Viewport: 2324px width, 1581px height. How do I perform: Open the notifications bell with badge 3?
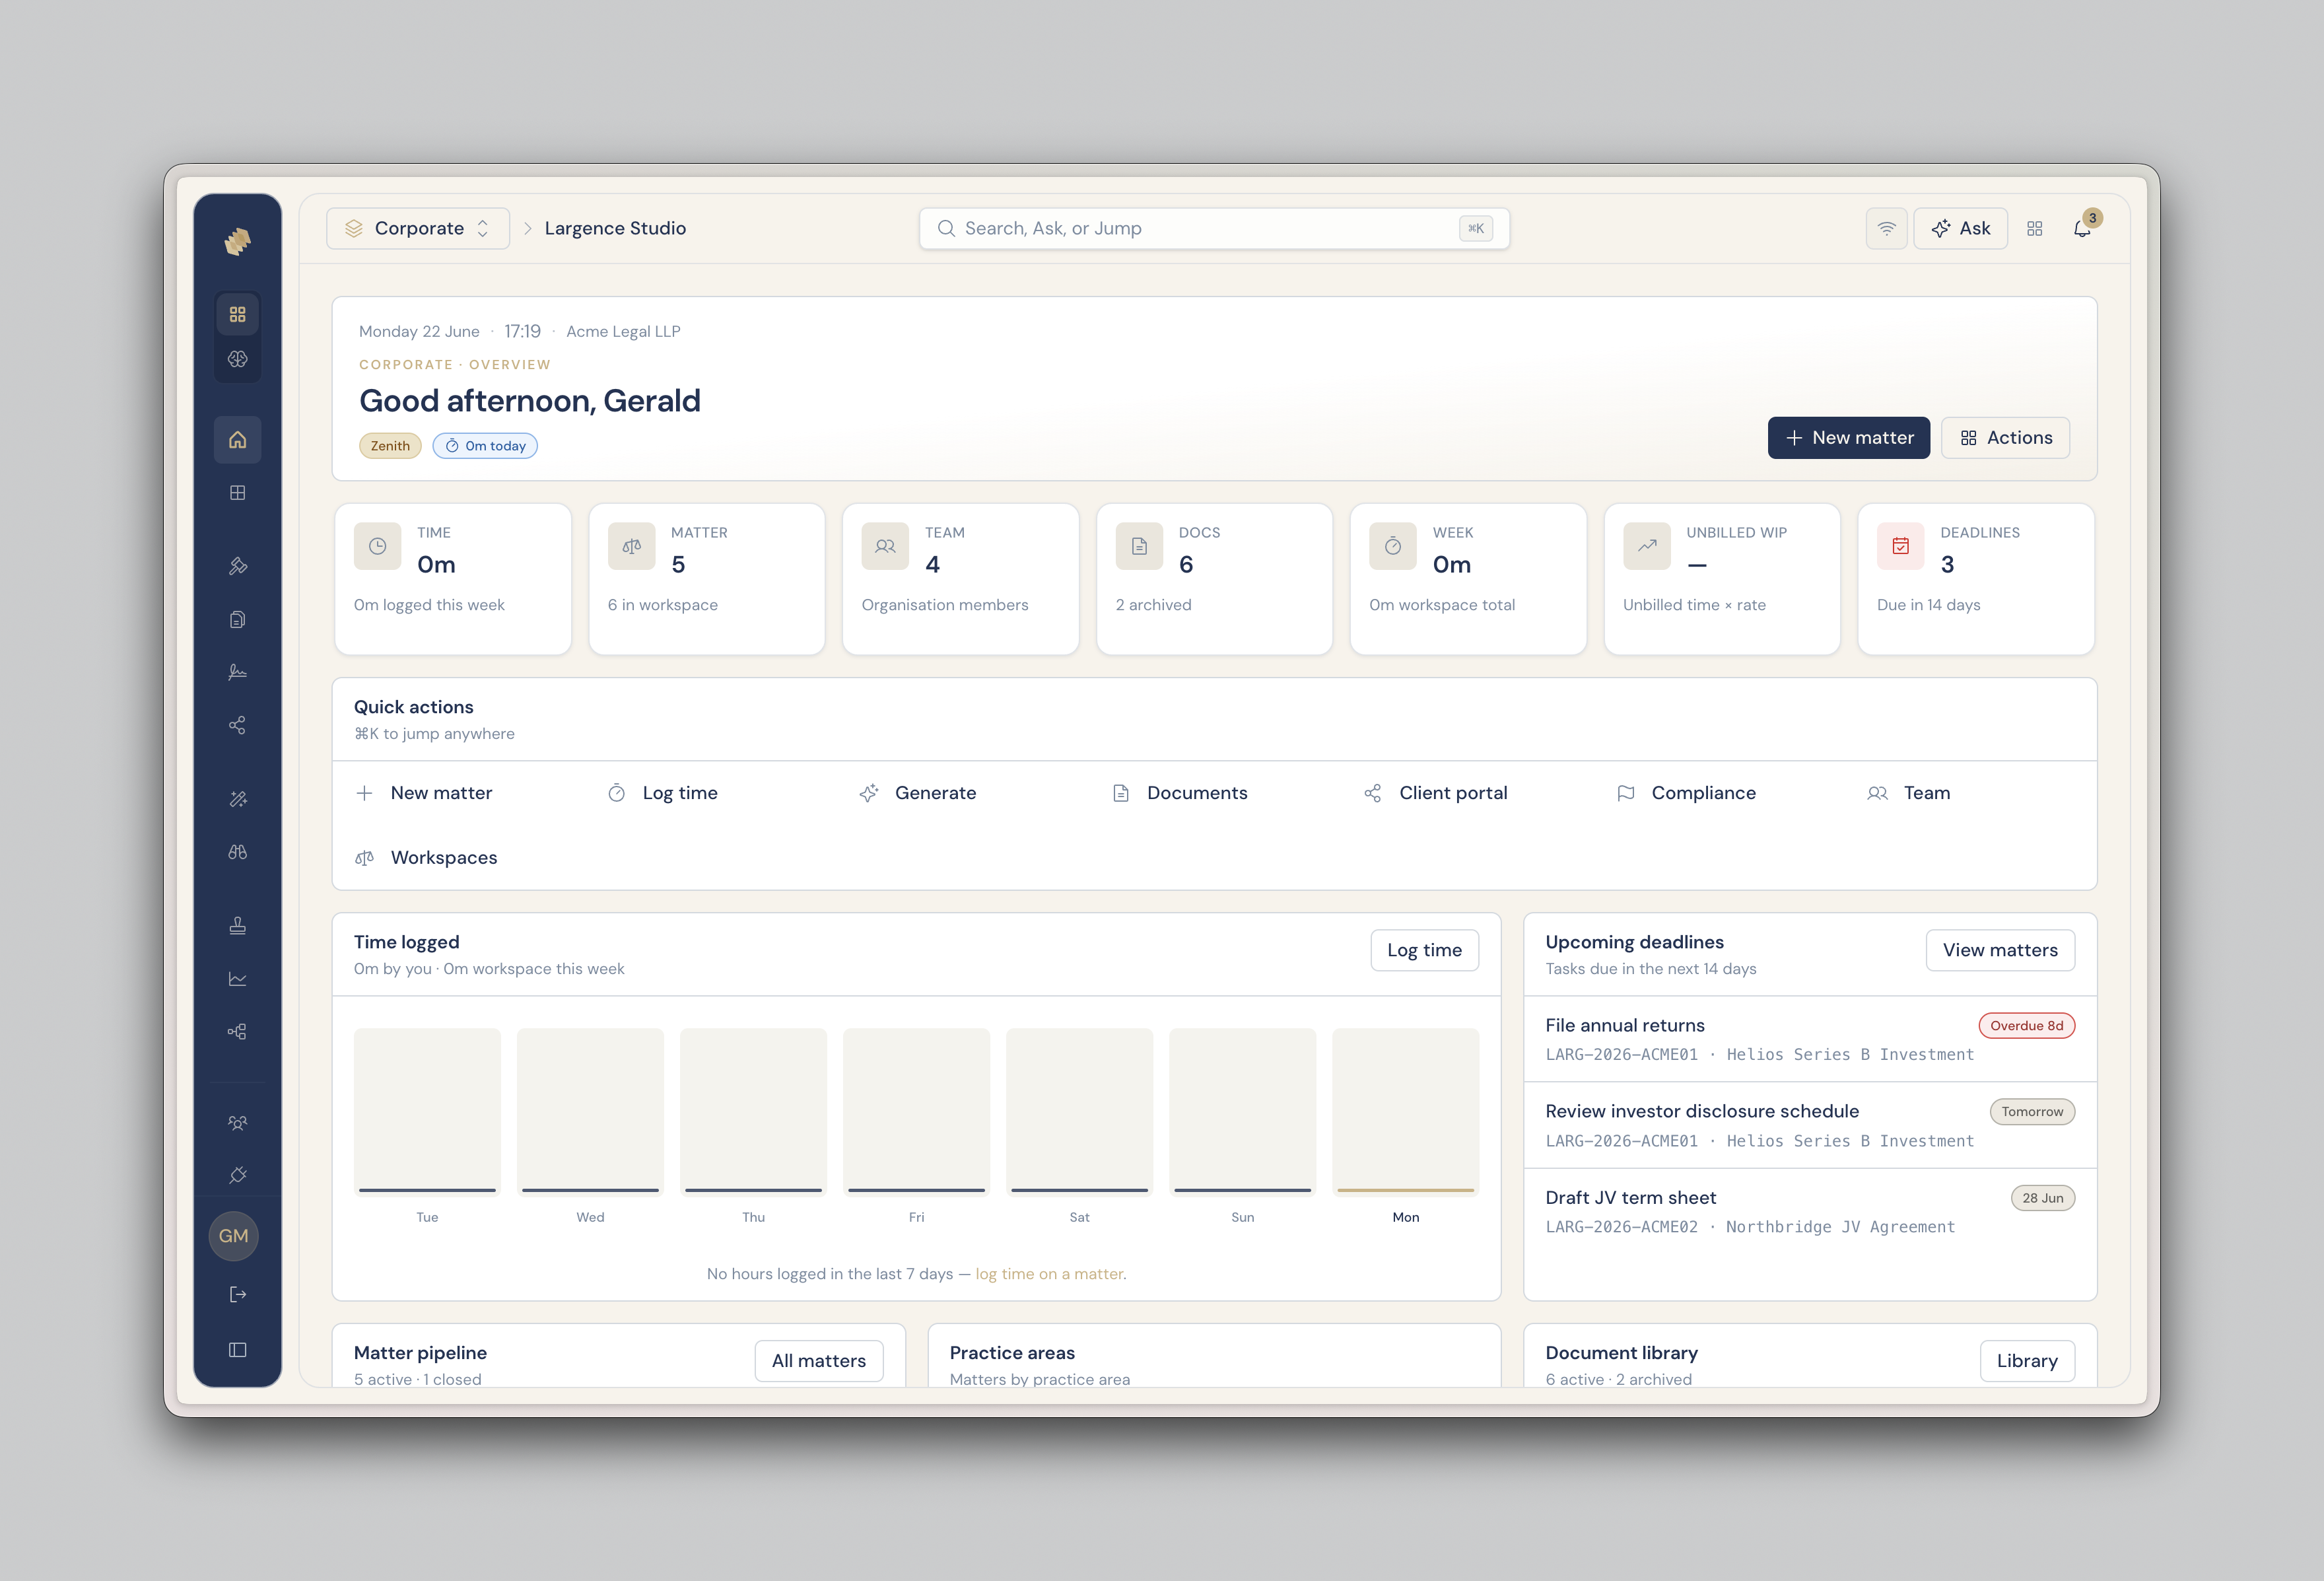[2082, 229]
